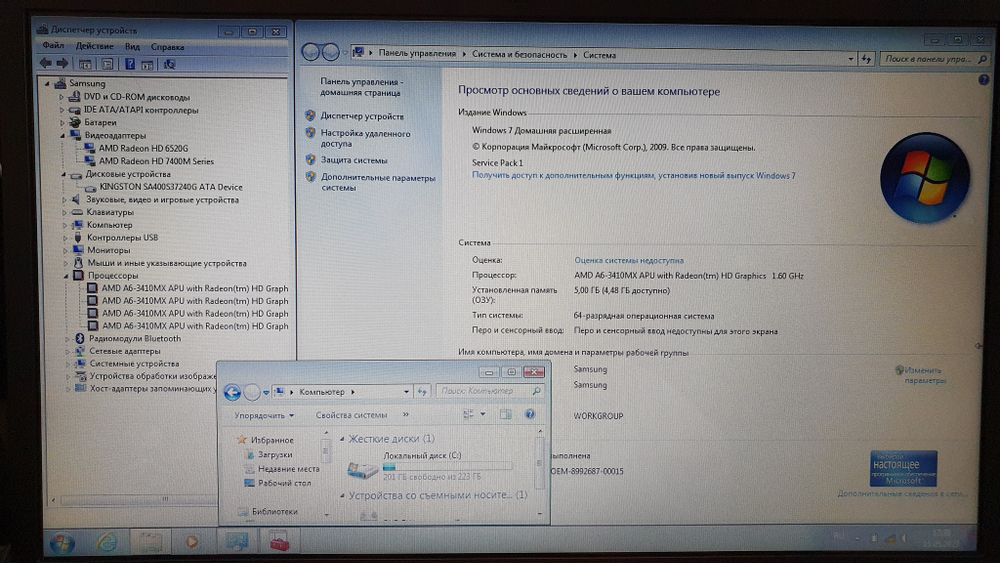This screenshot has width=1000, height=563.
Task: Scan for hardware changes in Device Manager
Action: (x=170, y=64)
